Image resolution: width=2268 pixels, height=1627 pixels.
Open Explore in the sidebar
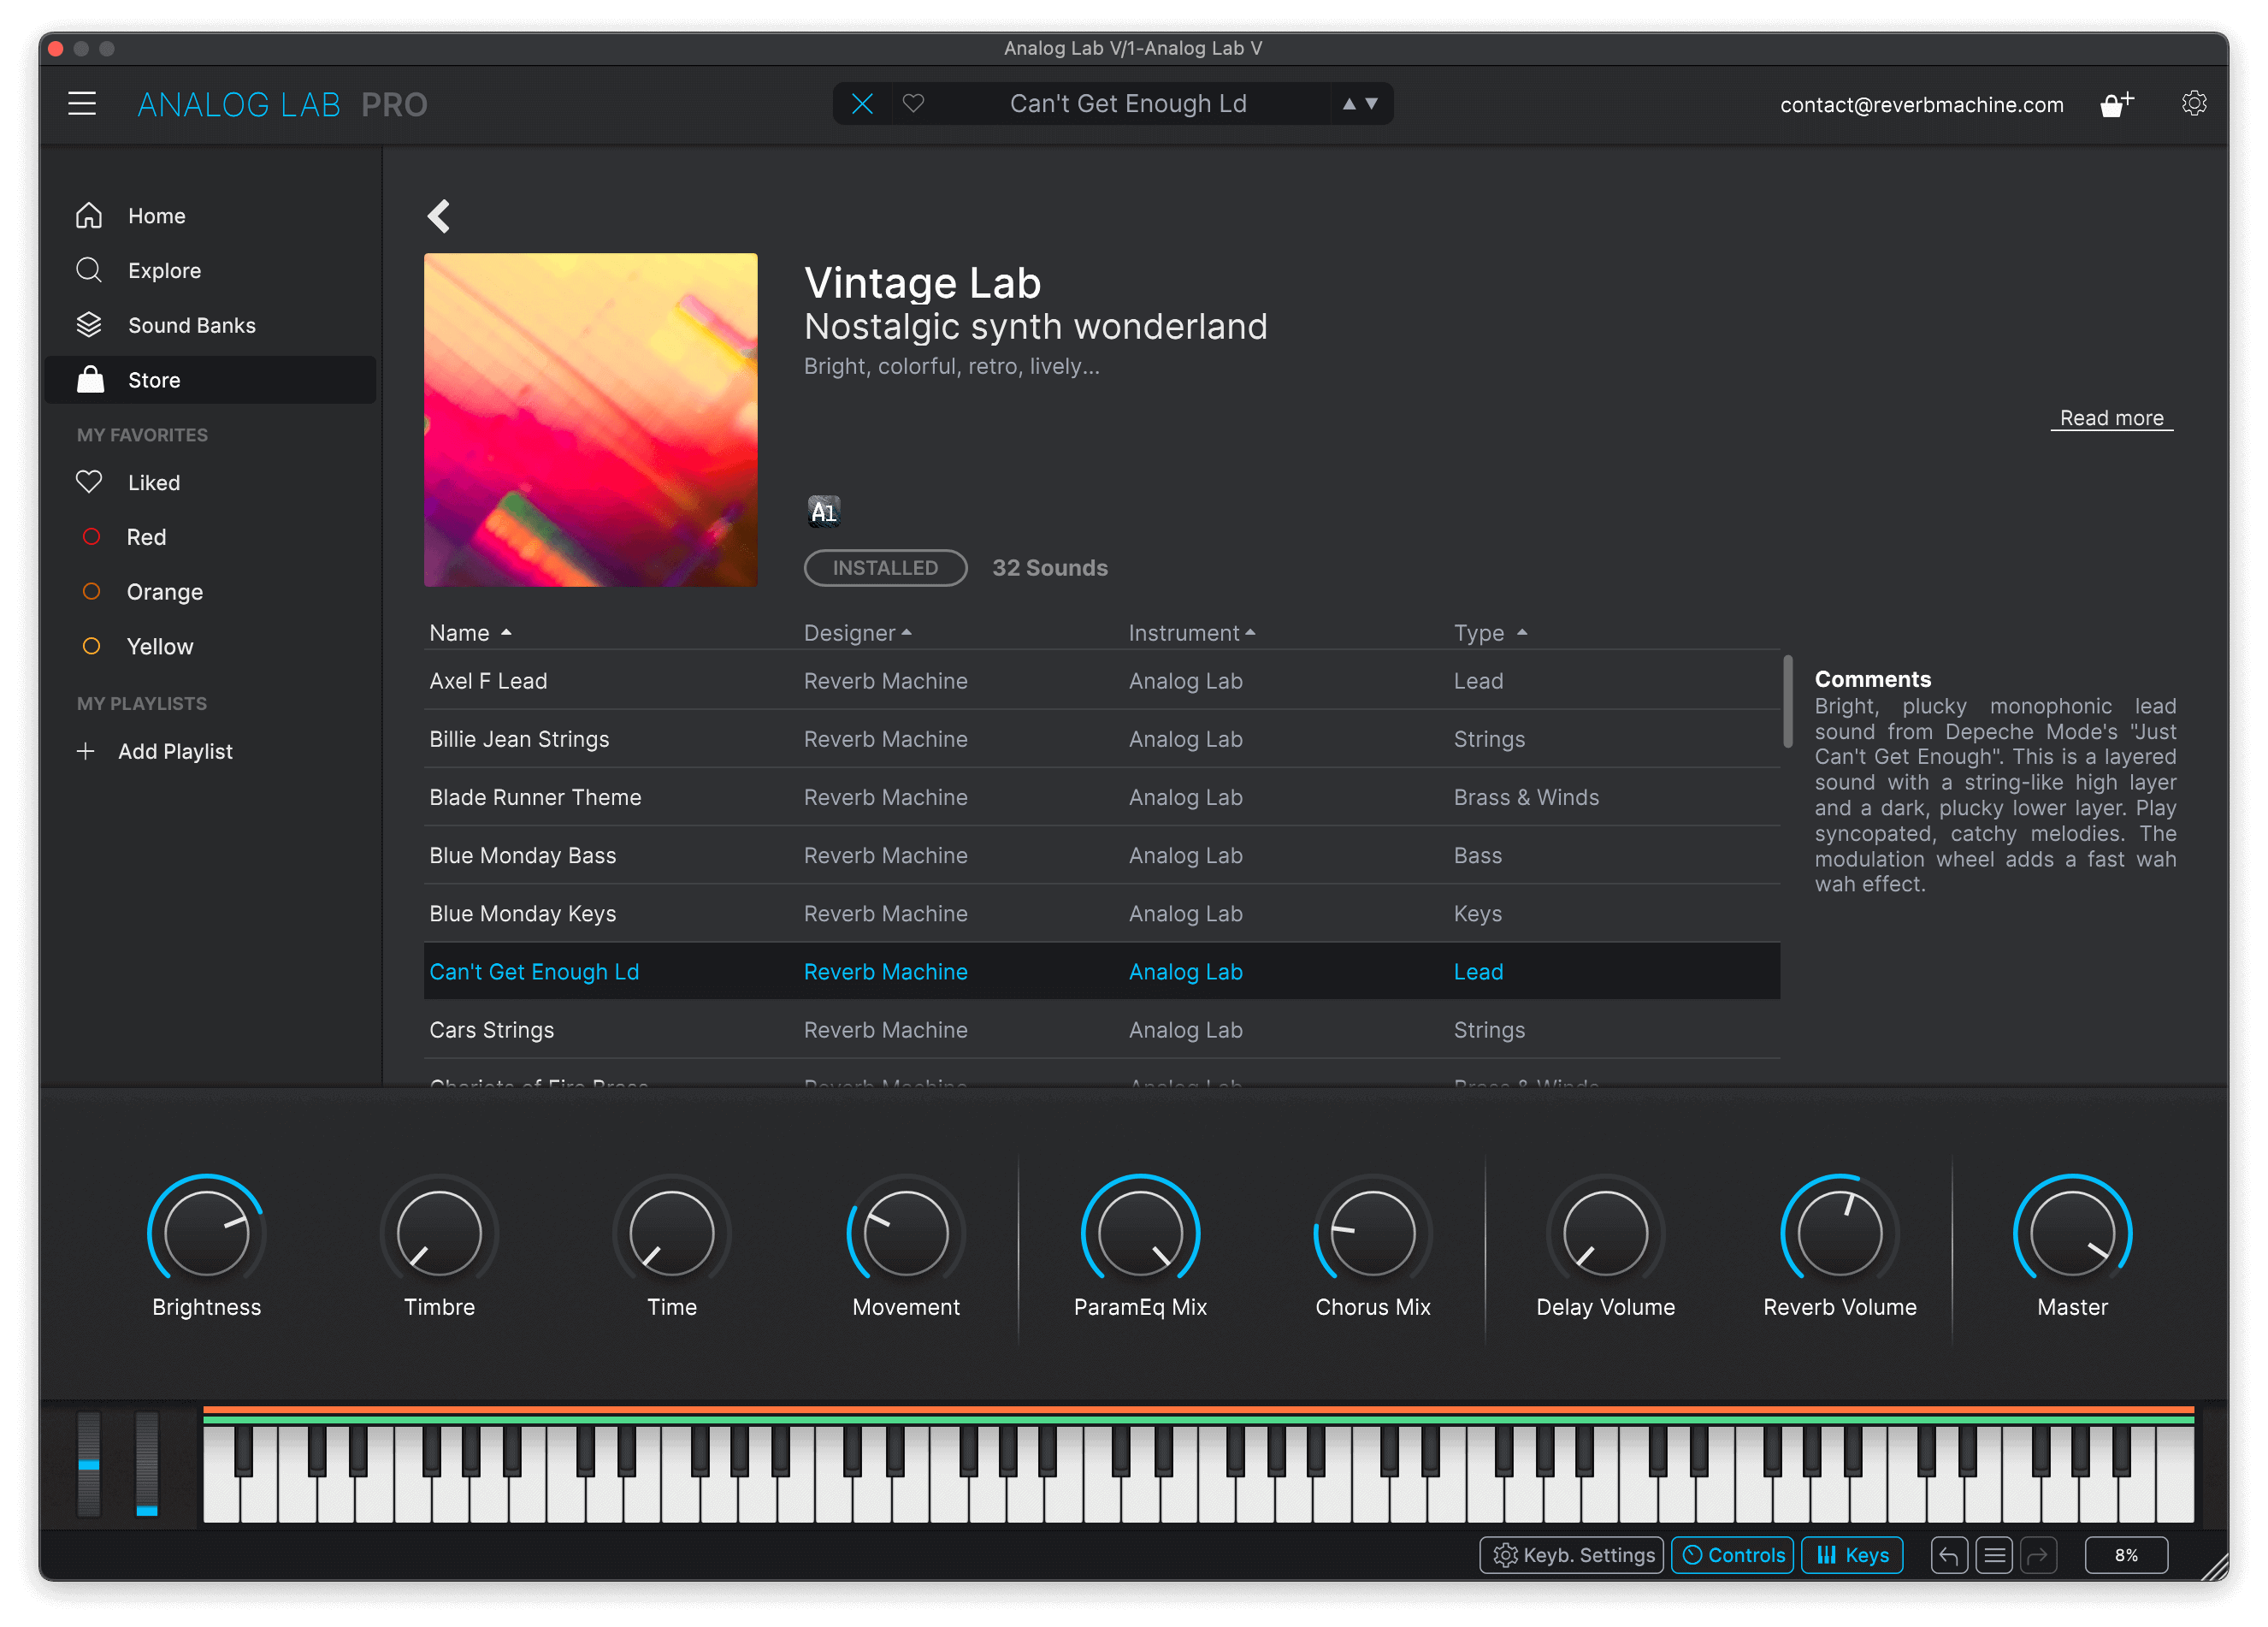click(210, 271)
